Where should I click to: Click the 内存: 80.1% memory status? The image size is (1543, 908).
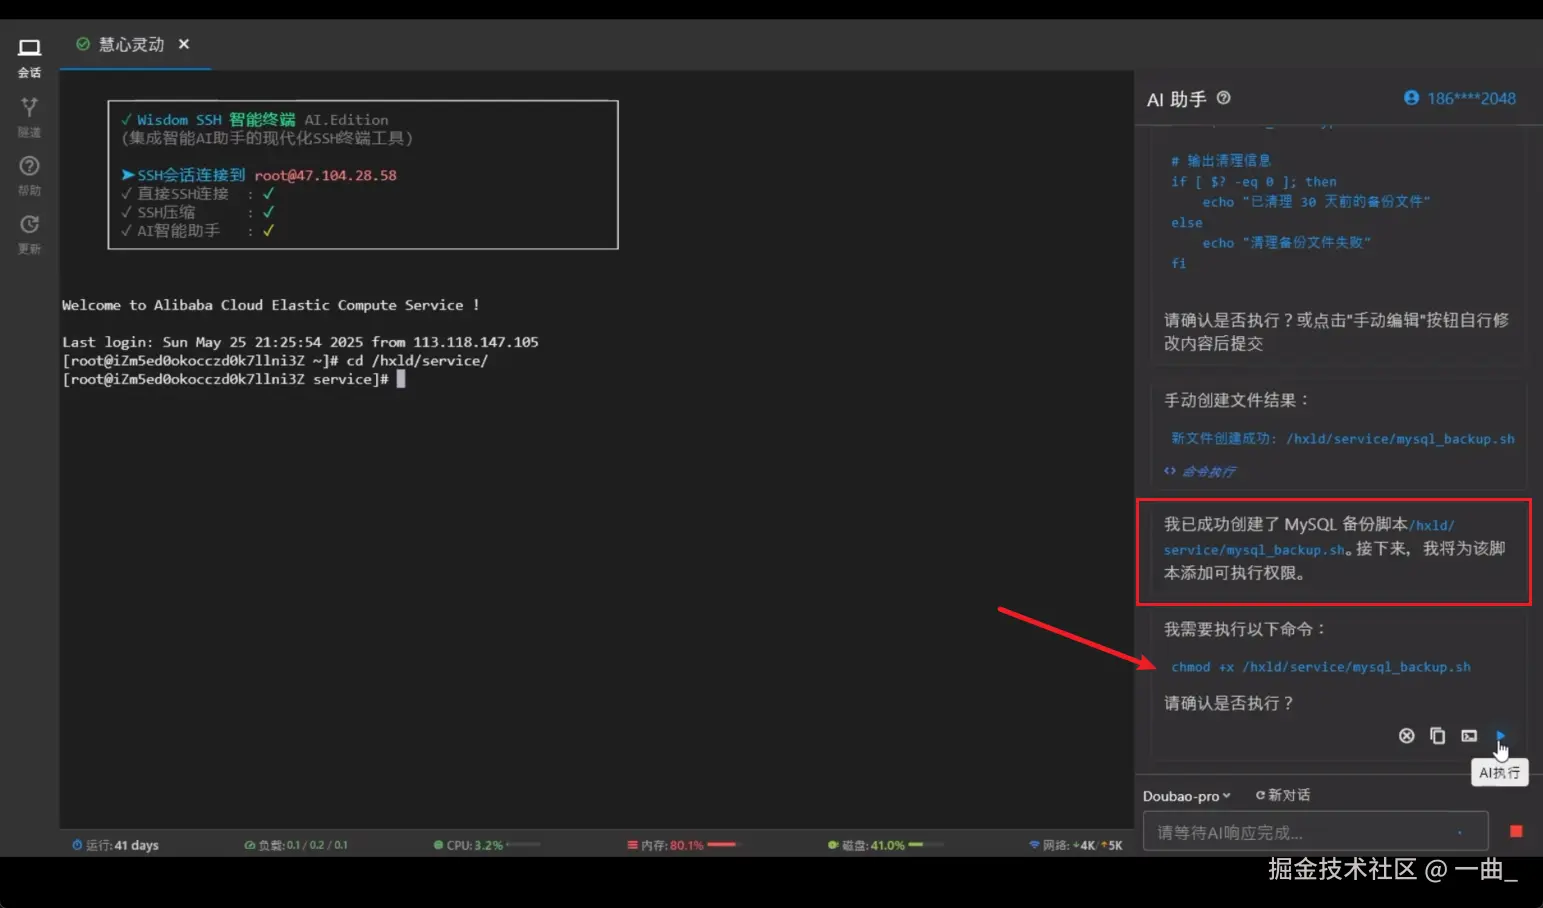(665, 845)
